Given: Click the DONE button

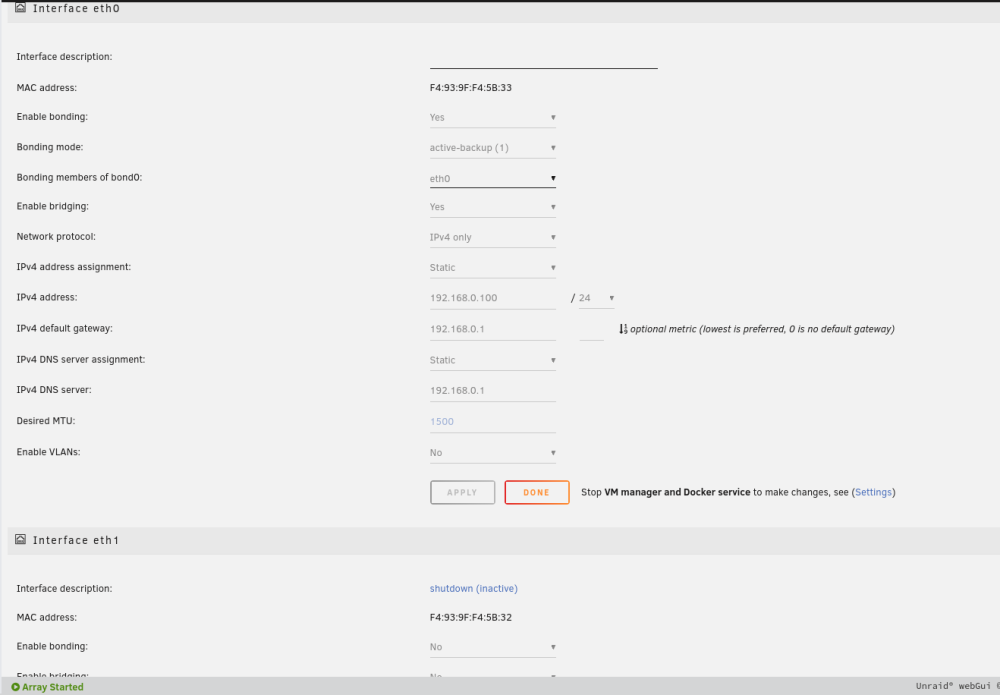Looking at the screenshot, I should tap(537, 492).
